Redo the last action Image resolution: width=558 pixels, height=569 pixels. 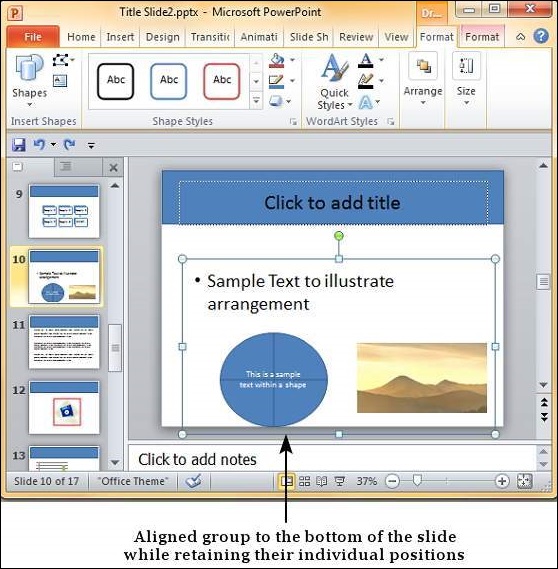[70, 145]
